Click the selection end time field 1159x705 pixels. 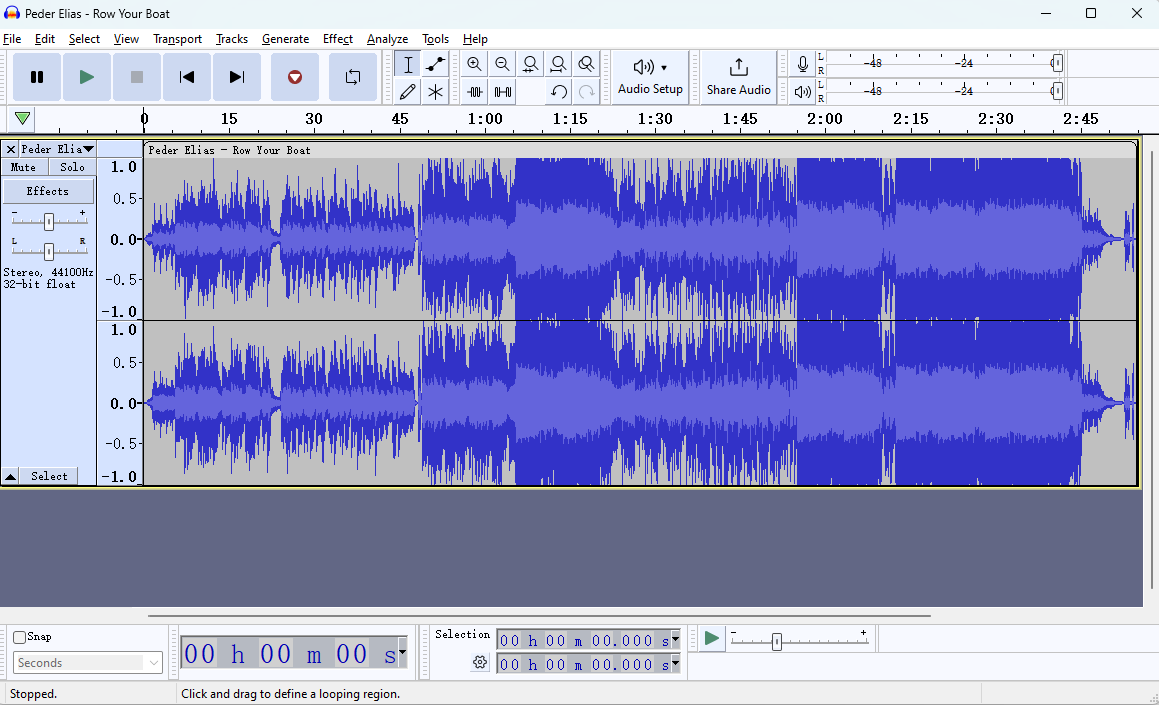(584, 664)
